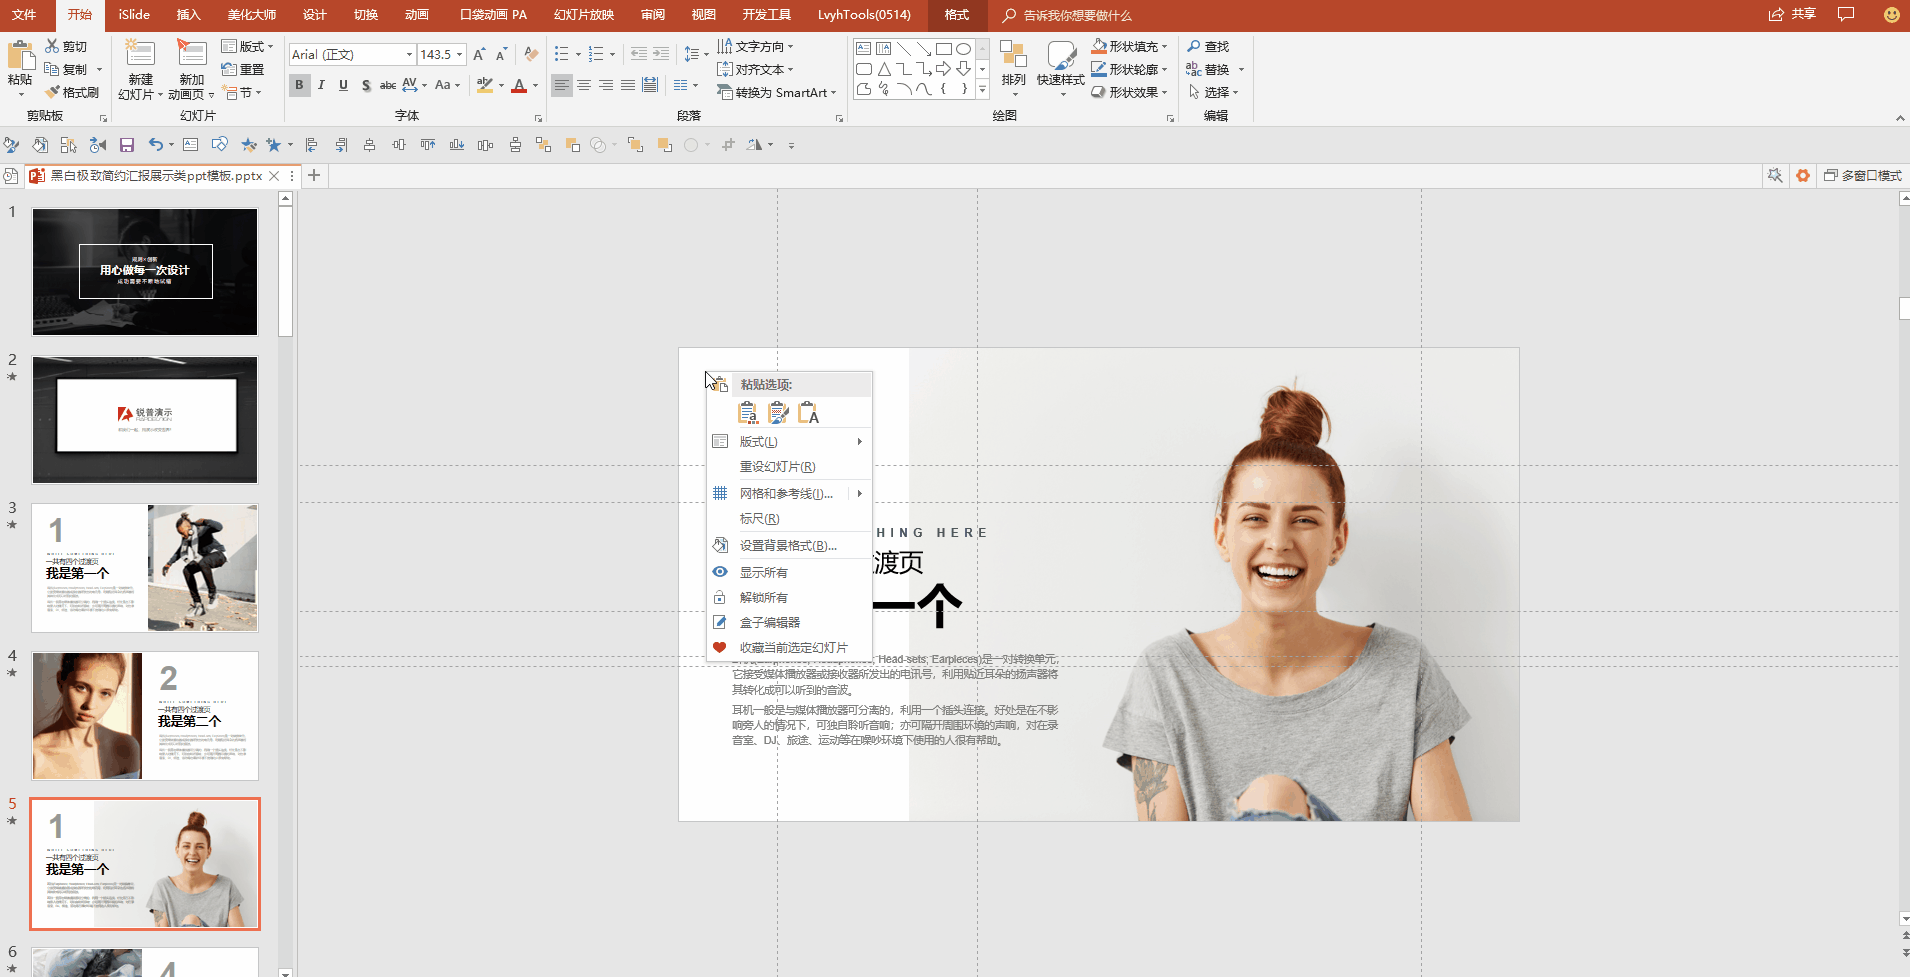Increase font size with the larger A icon
This screenshot has height=977, width=1910.
[479, 54]
